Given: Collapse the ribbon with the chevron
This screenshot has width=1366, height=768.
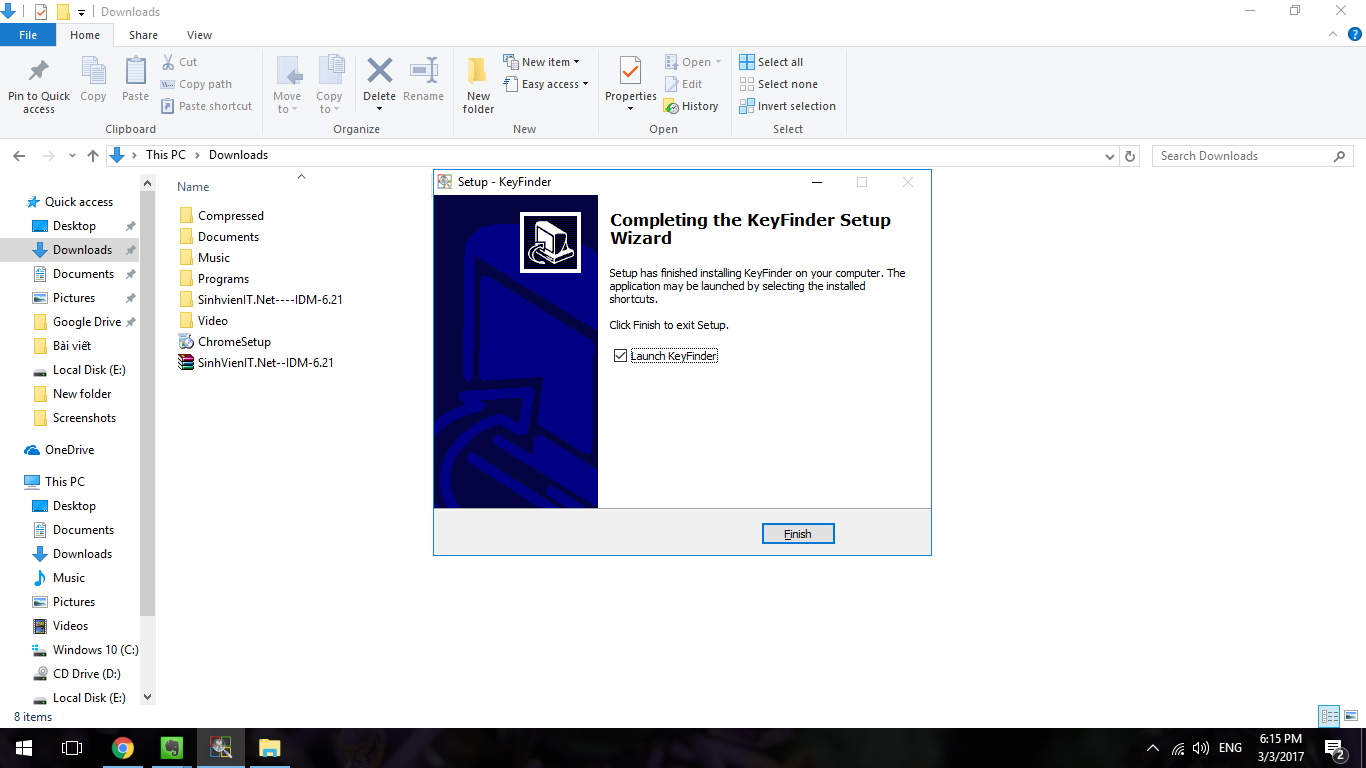Looking at the screenshot, I should click(1331, 34).
